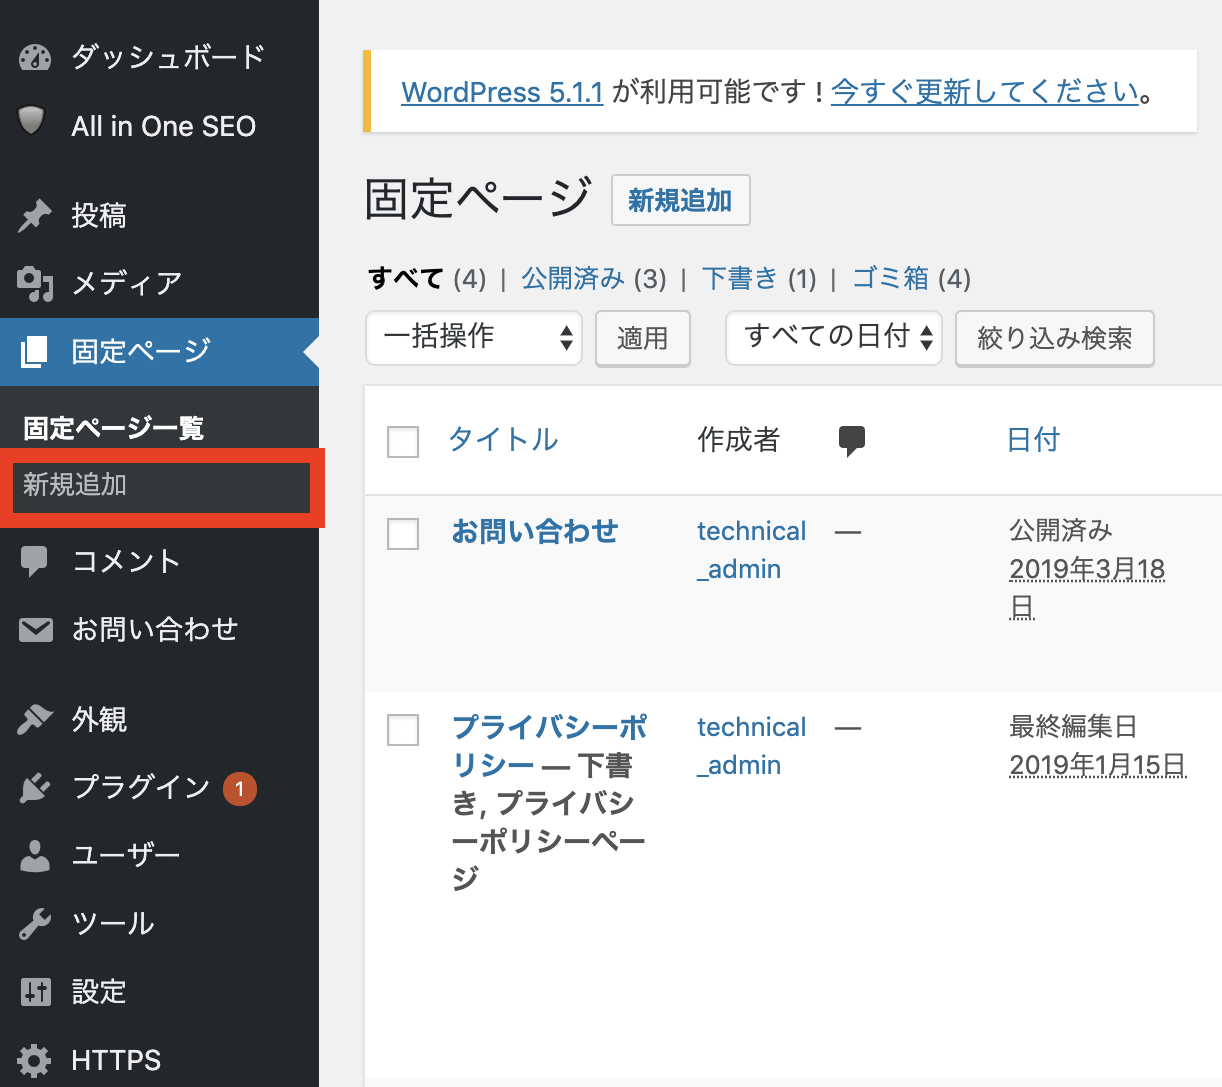The height and width of the screenshot is (1087, 1222).
Task: Choose 新規追加 in the sidebar submenu
Action: (x=75, y=485)
